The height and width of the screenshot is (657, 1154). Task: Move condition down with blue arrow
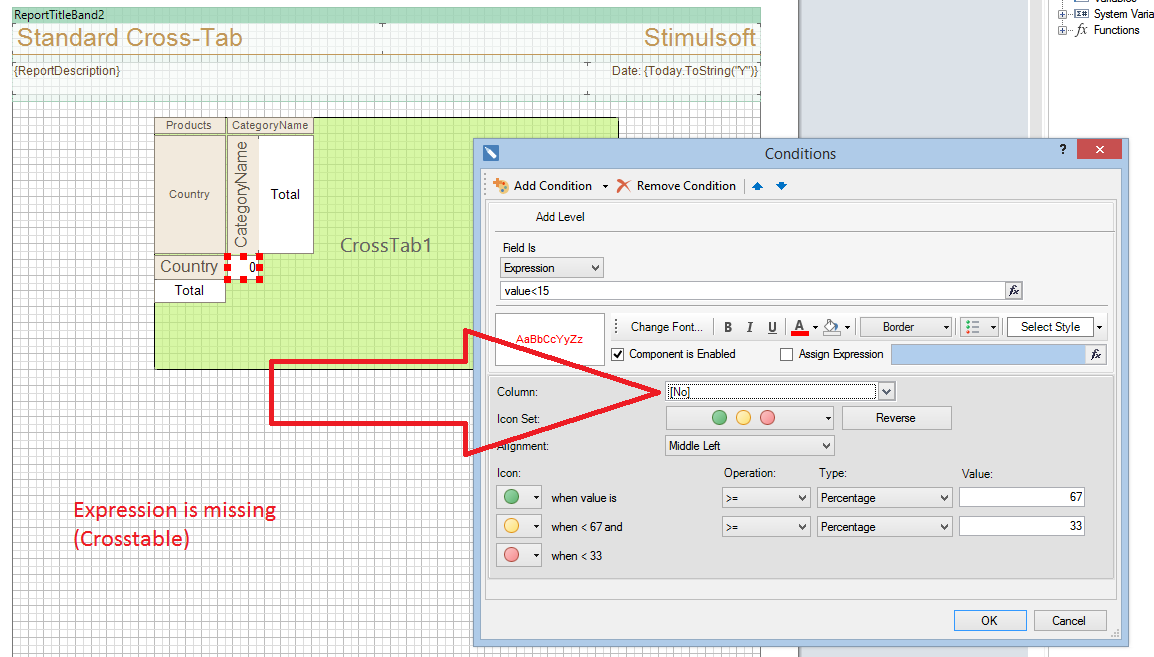pyautogui.click(x=782, y=186)
